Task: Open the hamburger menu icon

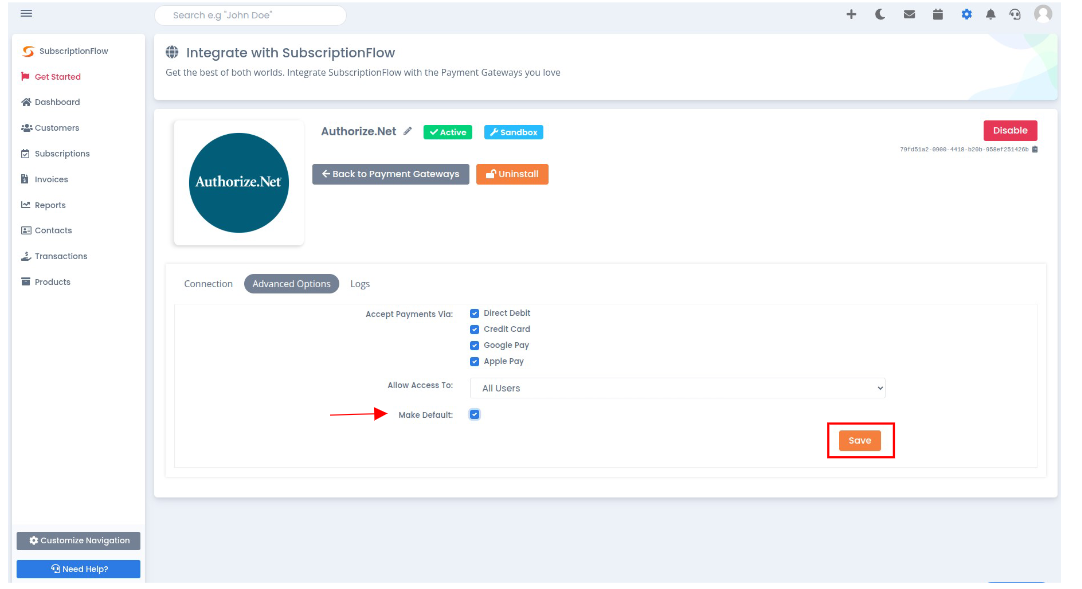Action: (x=26, y=14)
